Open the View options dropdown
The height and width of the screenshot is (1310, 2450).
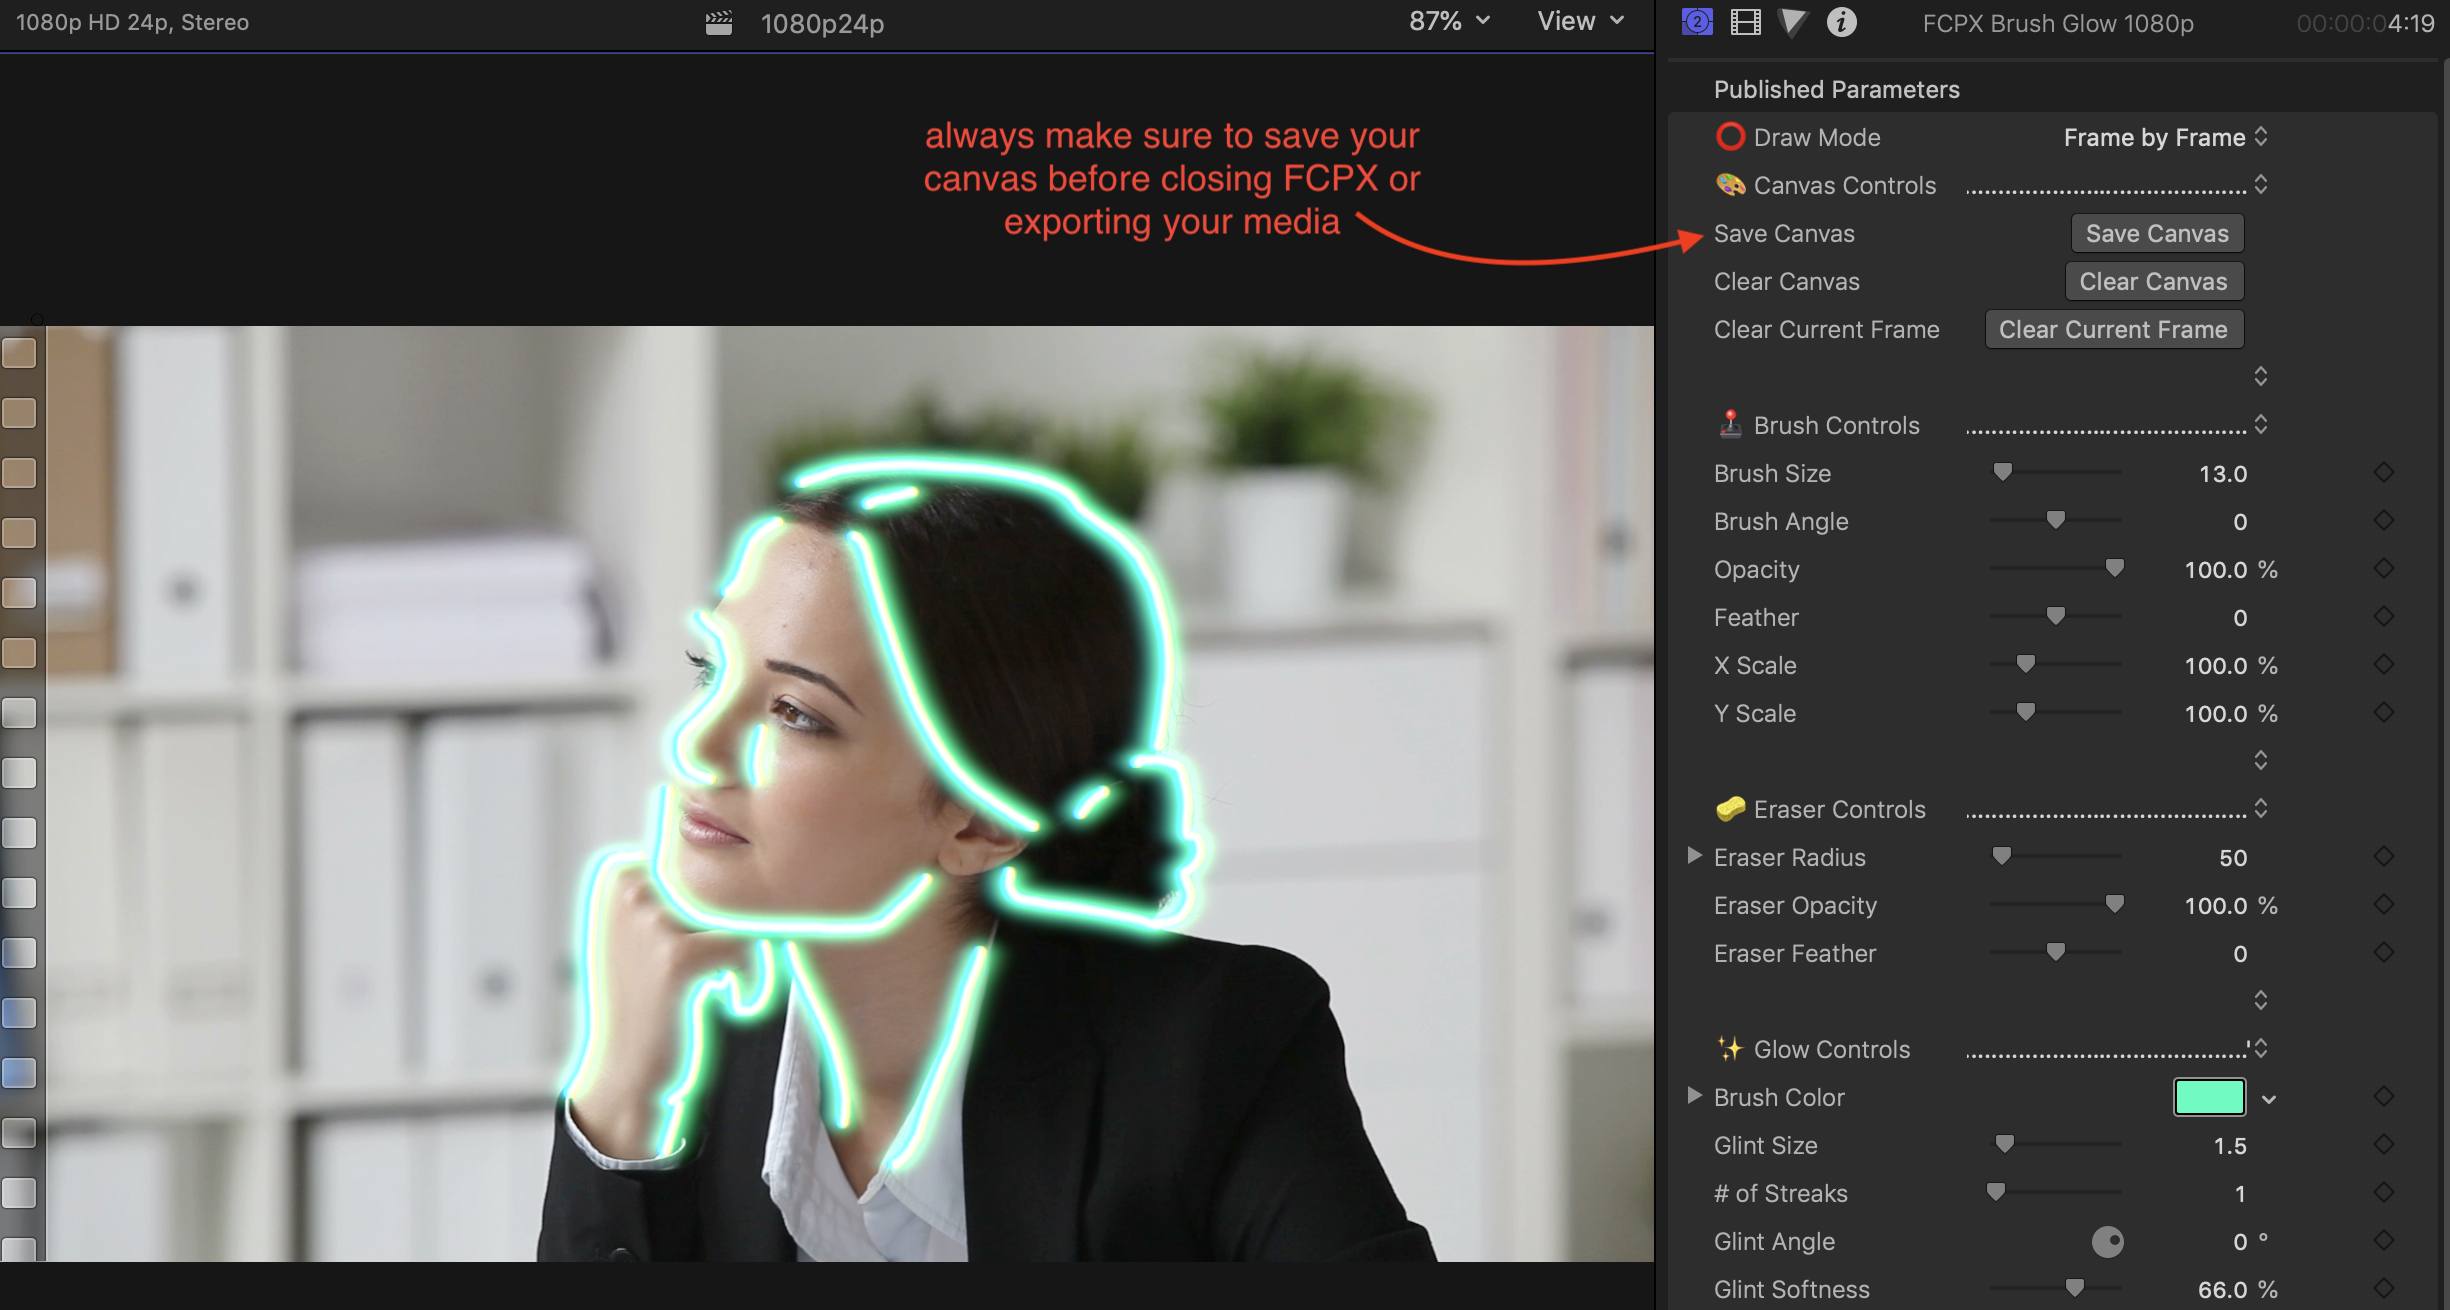point(1581,21)
